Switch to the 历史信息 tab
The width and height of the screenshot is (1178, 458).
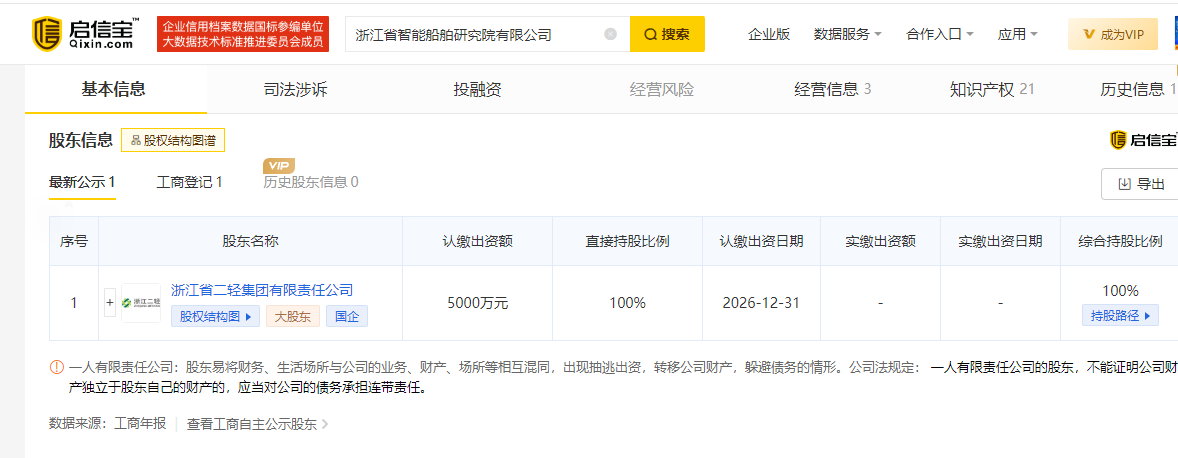1138,90
